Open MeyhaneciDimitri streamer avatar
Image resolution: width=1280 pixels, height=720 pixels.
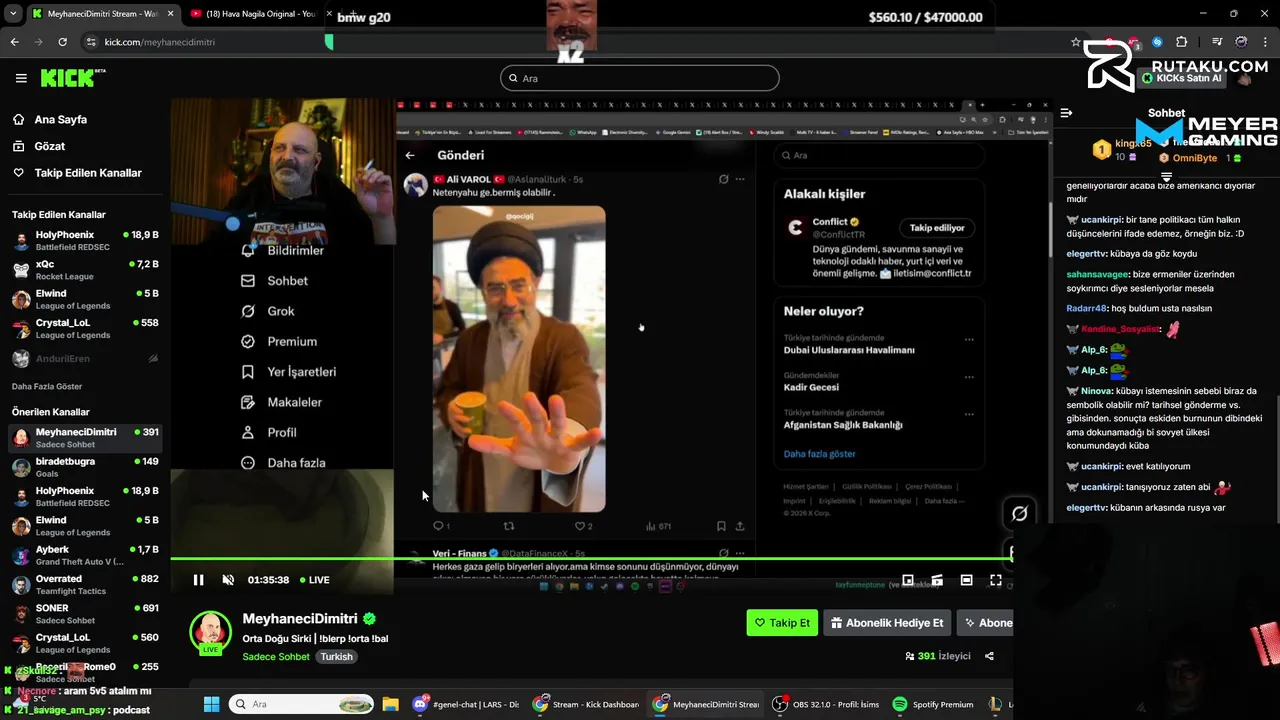tap(210, 631)
